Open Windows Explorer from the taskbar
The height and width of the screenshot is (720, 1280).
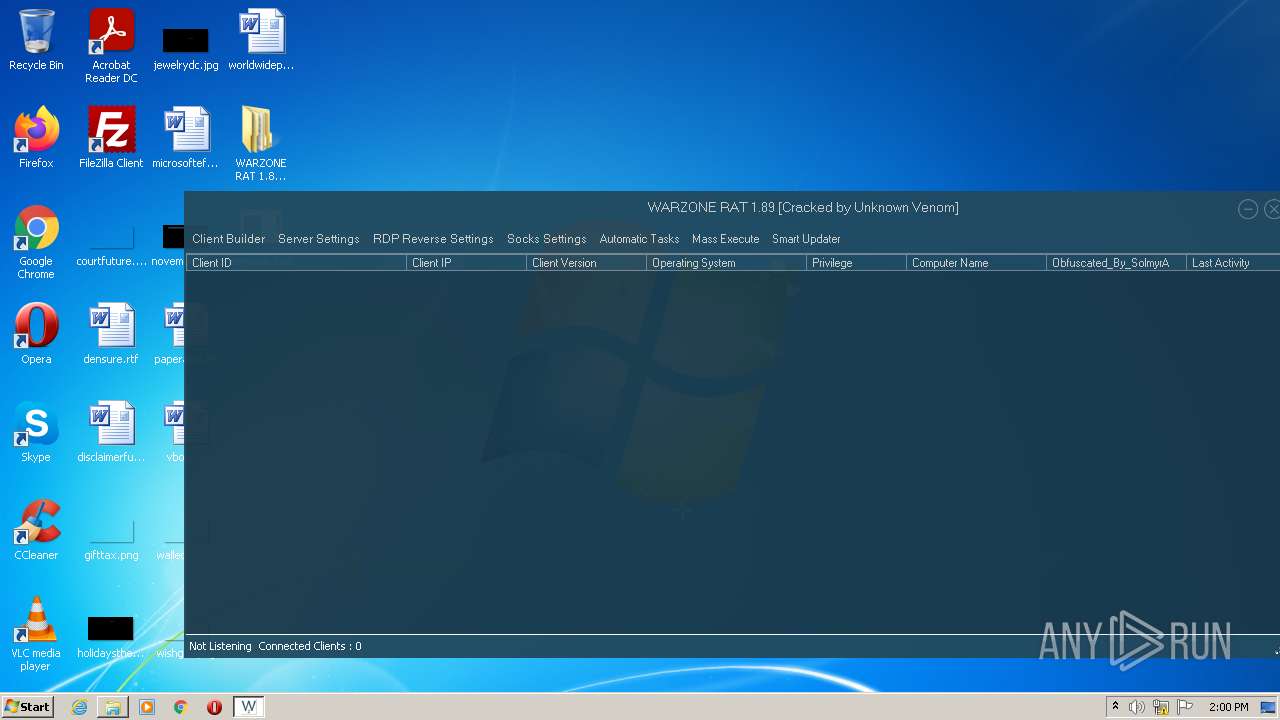[113, 707]
